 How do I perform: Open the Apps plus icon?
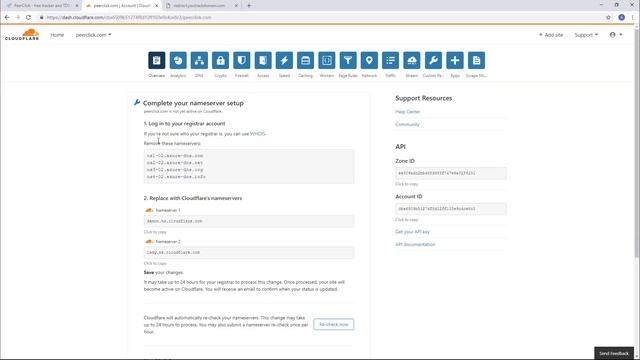(x=455, y=60)
